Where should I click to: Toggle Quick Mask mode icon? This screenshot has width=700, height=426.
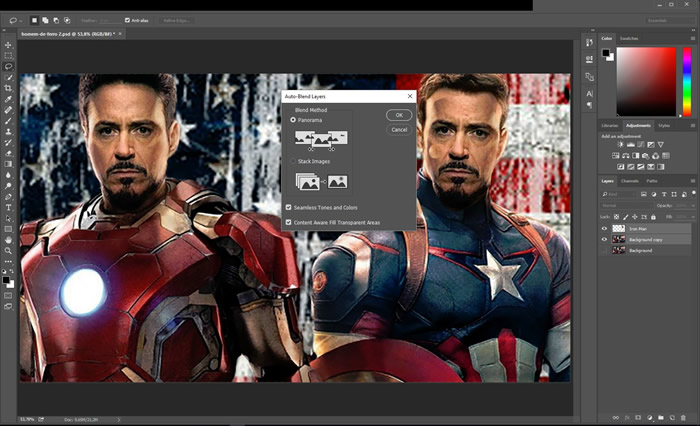pyautogui.click(x=8, y=296)
